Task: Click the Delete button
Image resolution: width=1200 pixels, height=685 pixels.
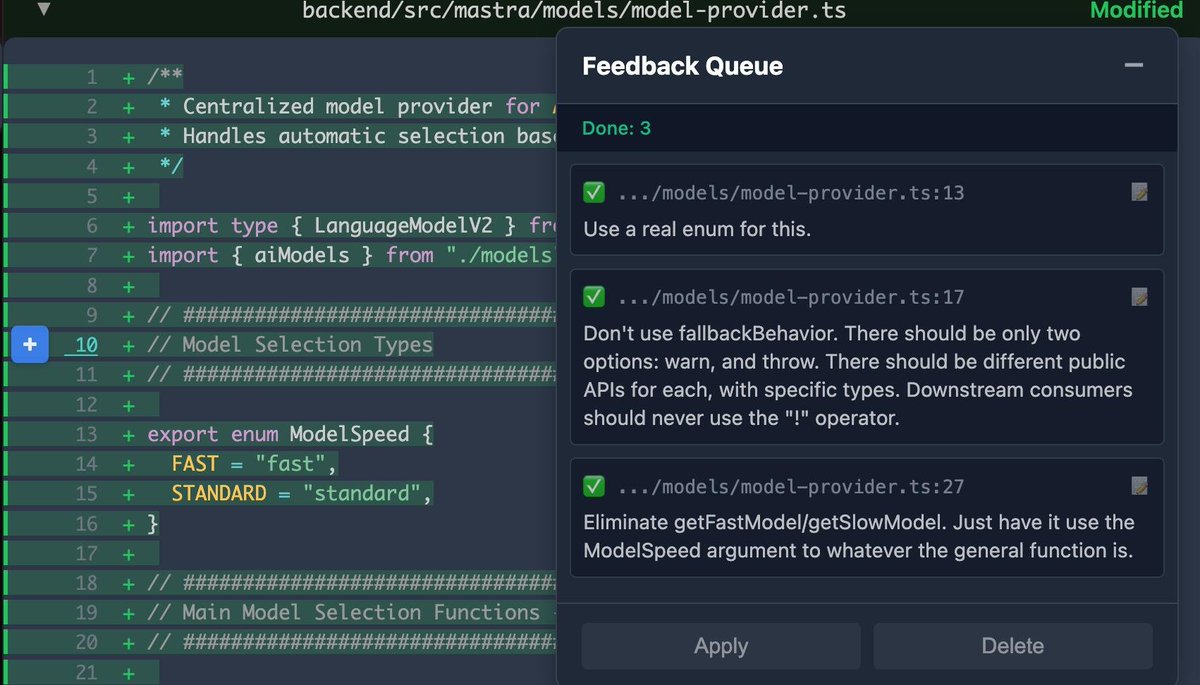Action: (x=1013, y=646)
